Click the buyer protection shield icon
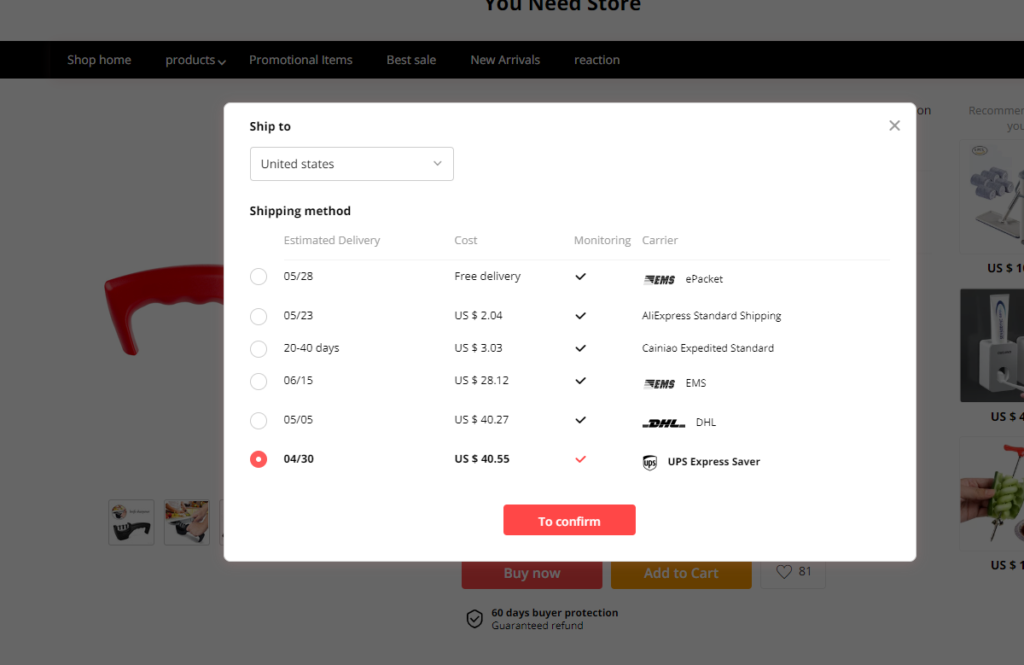Screen dimensions: 1024x665 pyautogui.click(x=475, y=619)
